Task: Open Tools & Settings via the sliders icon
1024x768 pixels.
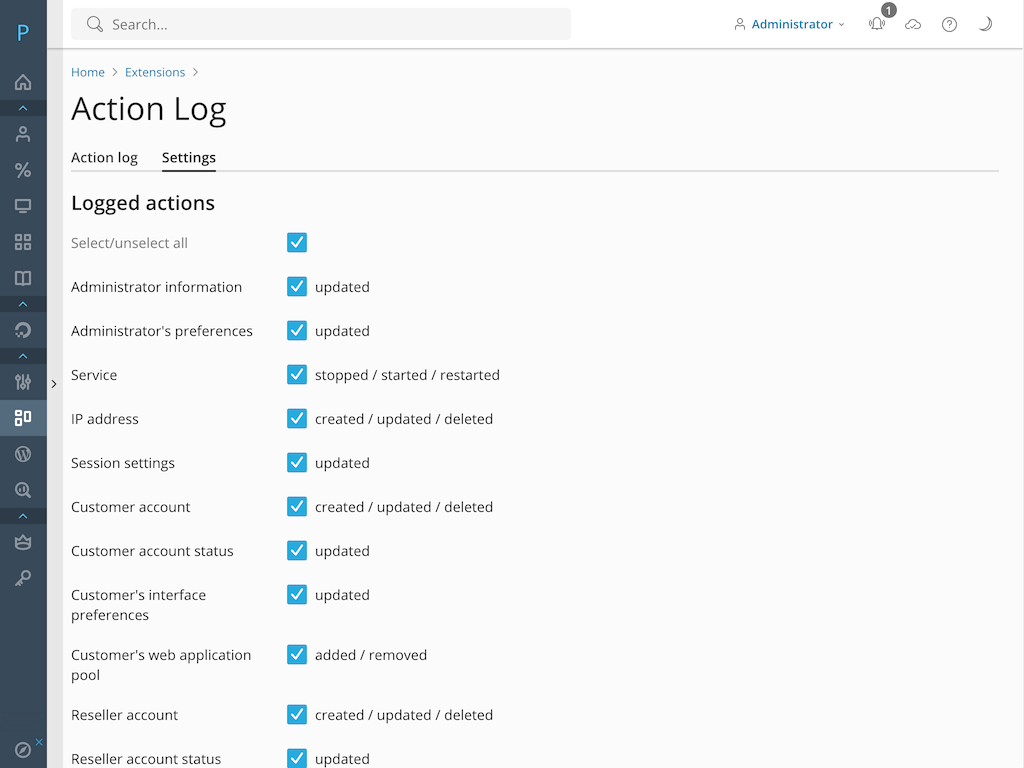Action: 22,382
